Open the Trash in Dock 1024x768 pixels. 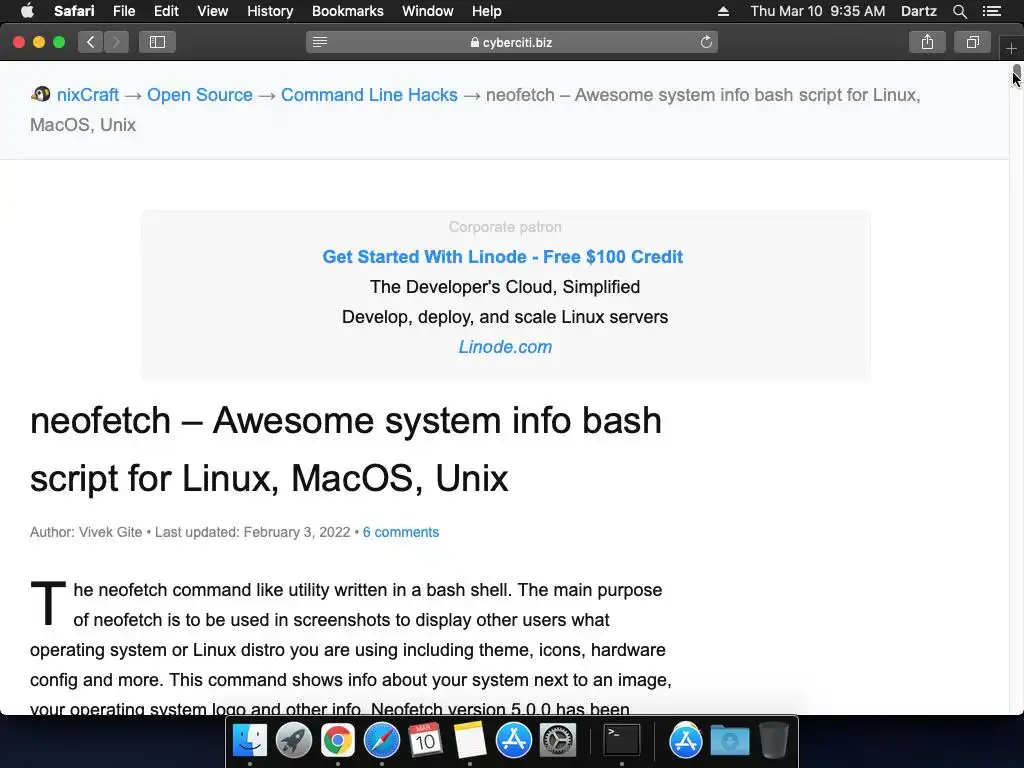point(774,741)
